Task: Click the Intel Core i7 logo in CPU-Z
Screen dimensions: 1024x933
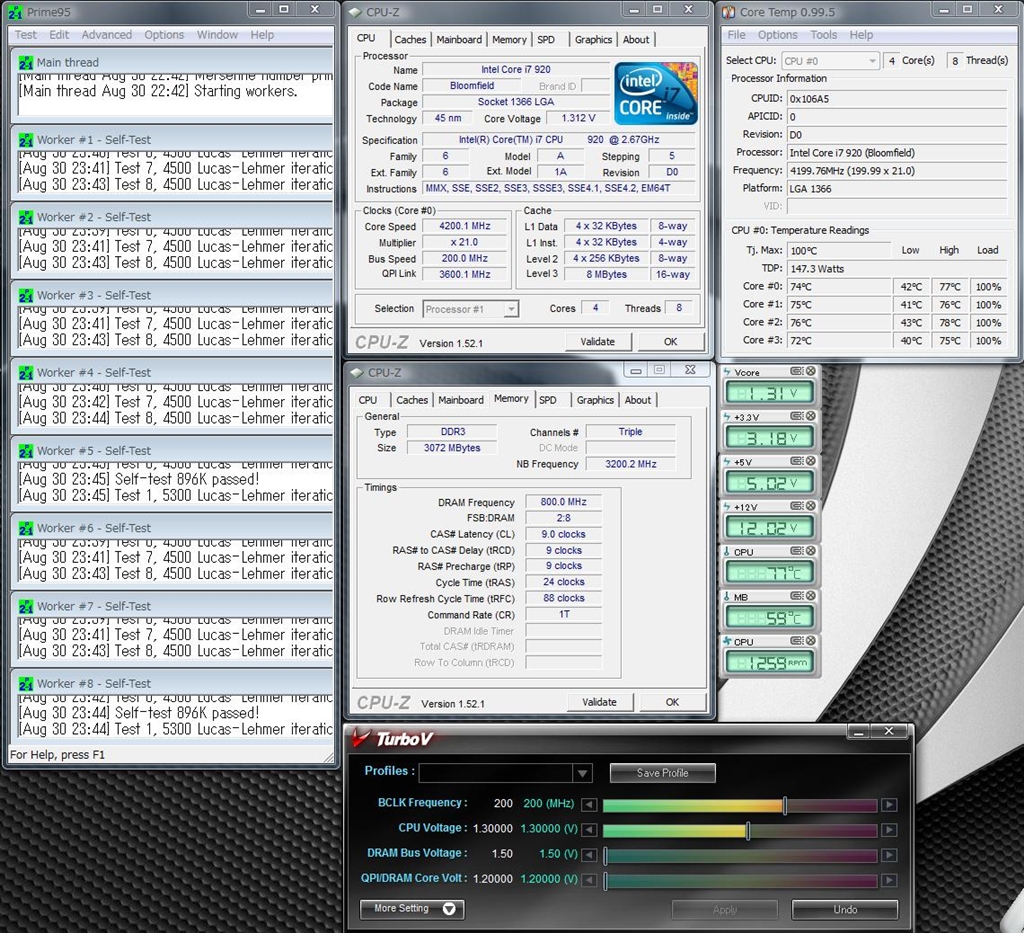Action: (x=655, y=94)
